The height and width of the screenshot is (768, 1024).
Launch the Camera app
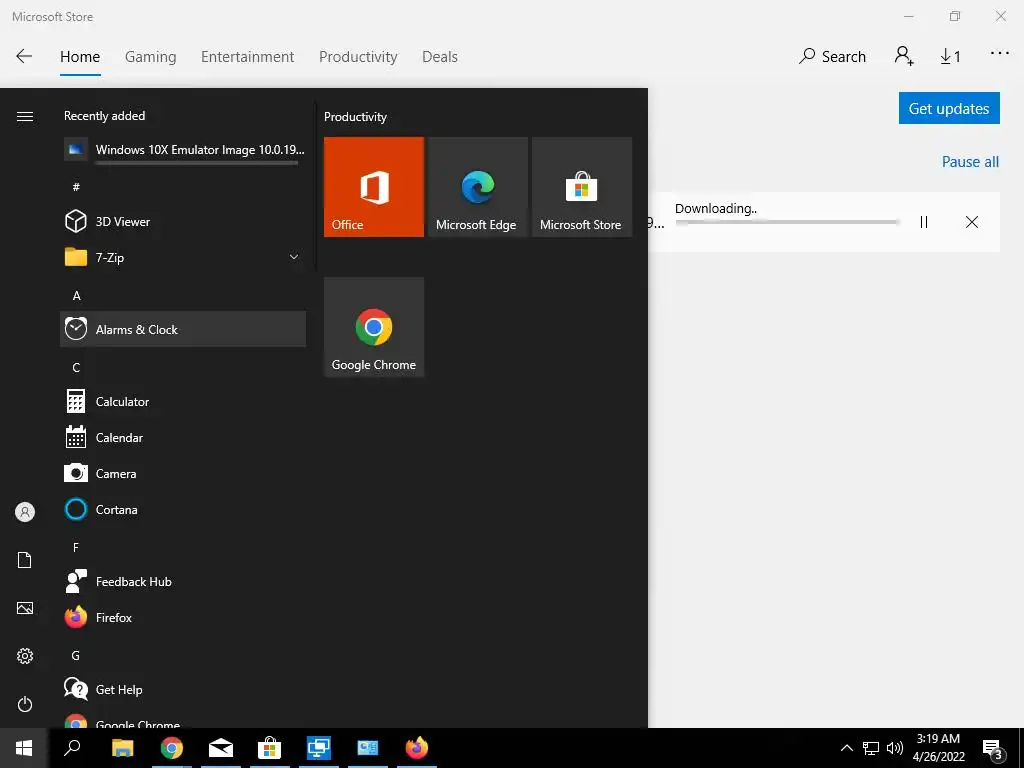click(183, 473)
